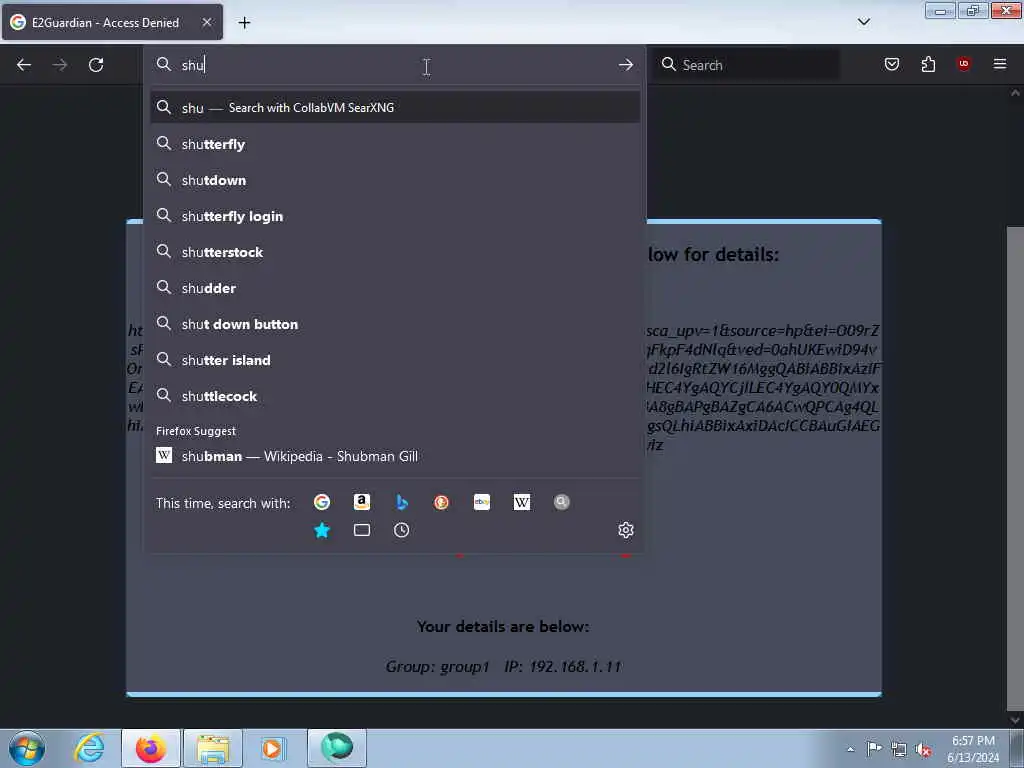Click the 'Group: group1' text

coord(437,667)
